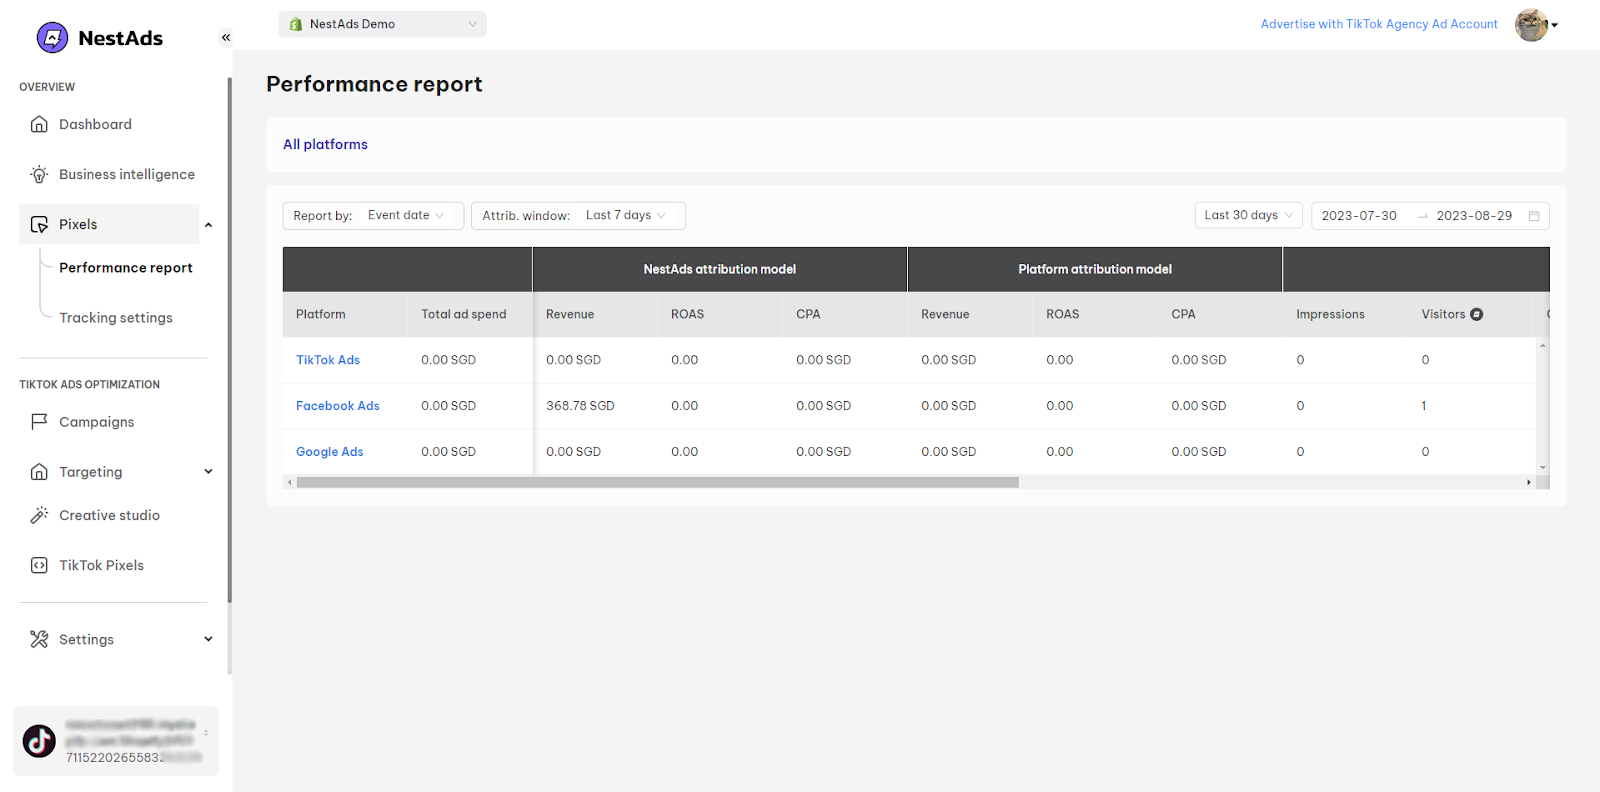The image size is (1600, 792).
Task: Click Platform attribution model header
Action: [x=1095, y=269]
